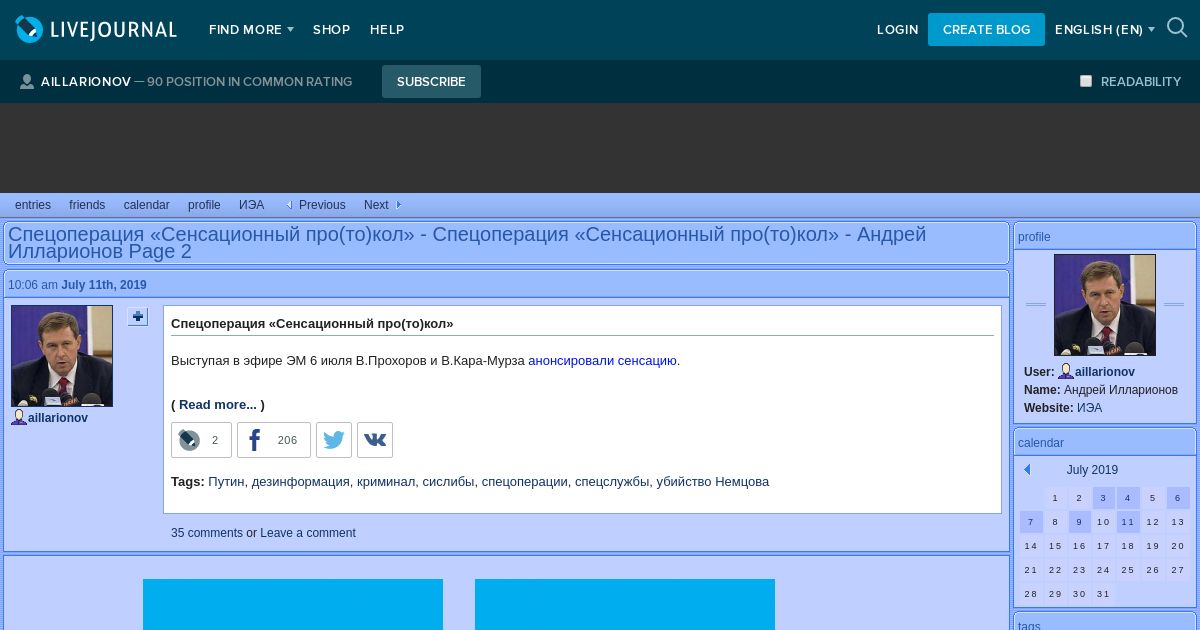Image resolution: width=1200 pixels, height=630 pixels.
Task: Click user icon beside aillarionov under avatar
Action: (19, 417)
